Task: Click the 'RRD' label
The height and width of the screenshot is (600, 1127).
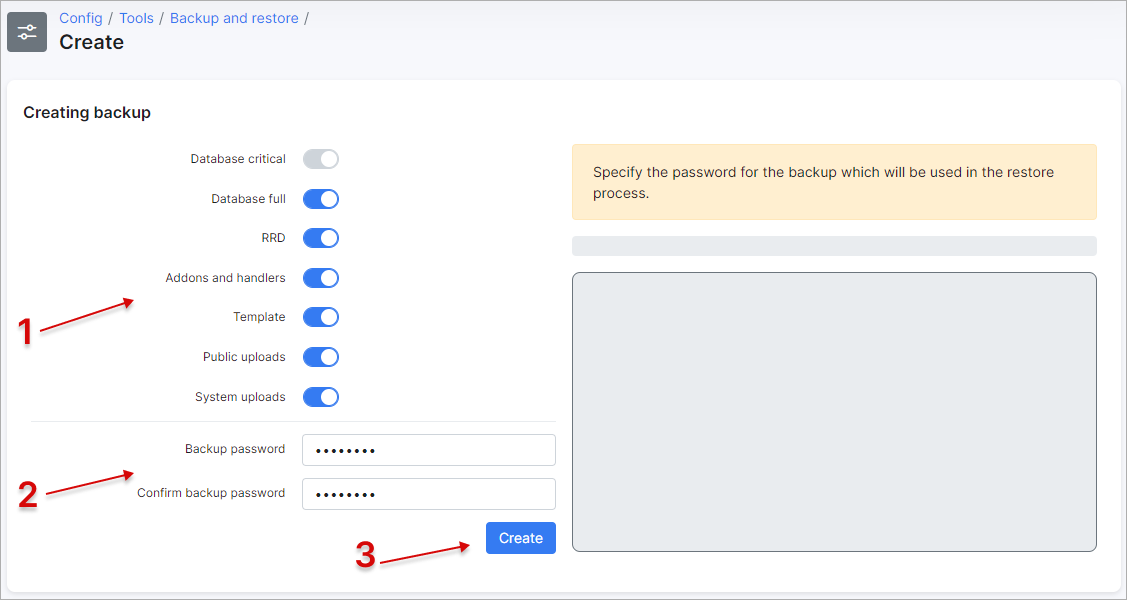Action: tap(274, 238)
